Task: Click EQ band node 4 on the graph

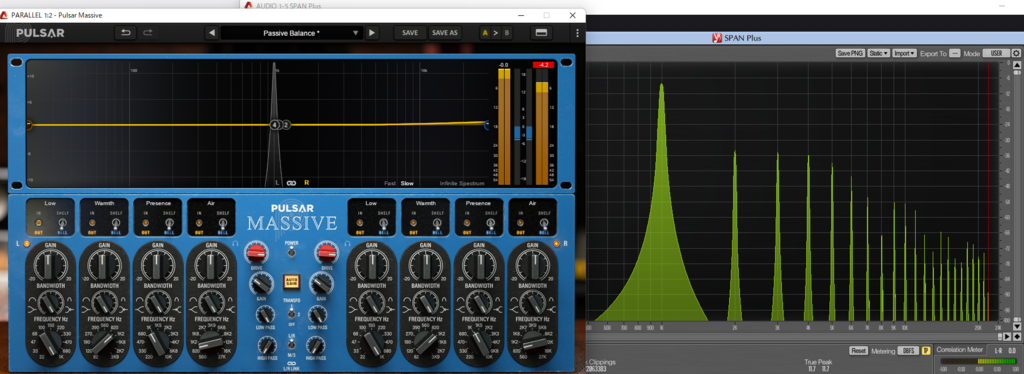Action: click(x=275, y=125)
